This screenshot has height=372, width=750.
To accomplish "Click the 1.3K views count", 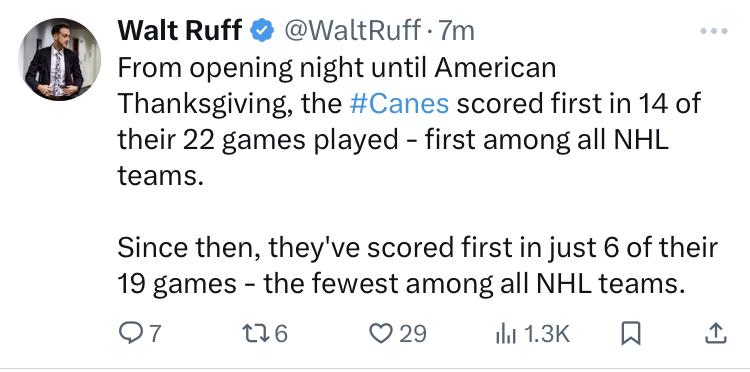I will click(x=547, y=334).
